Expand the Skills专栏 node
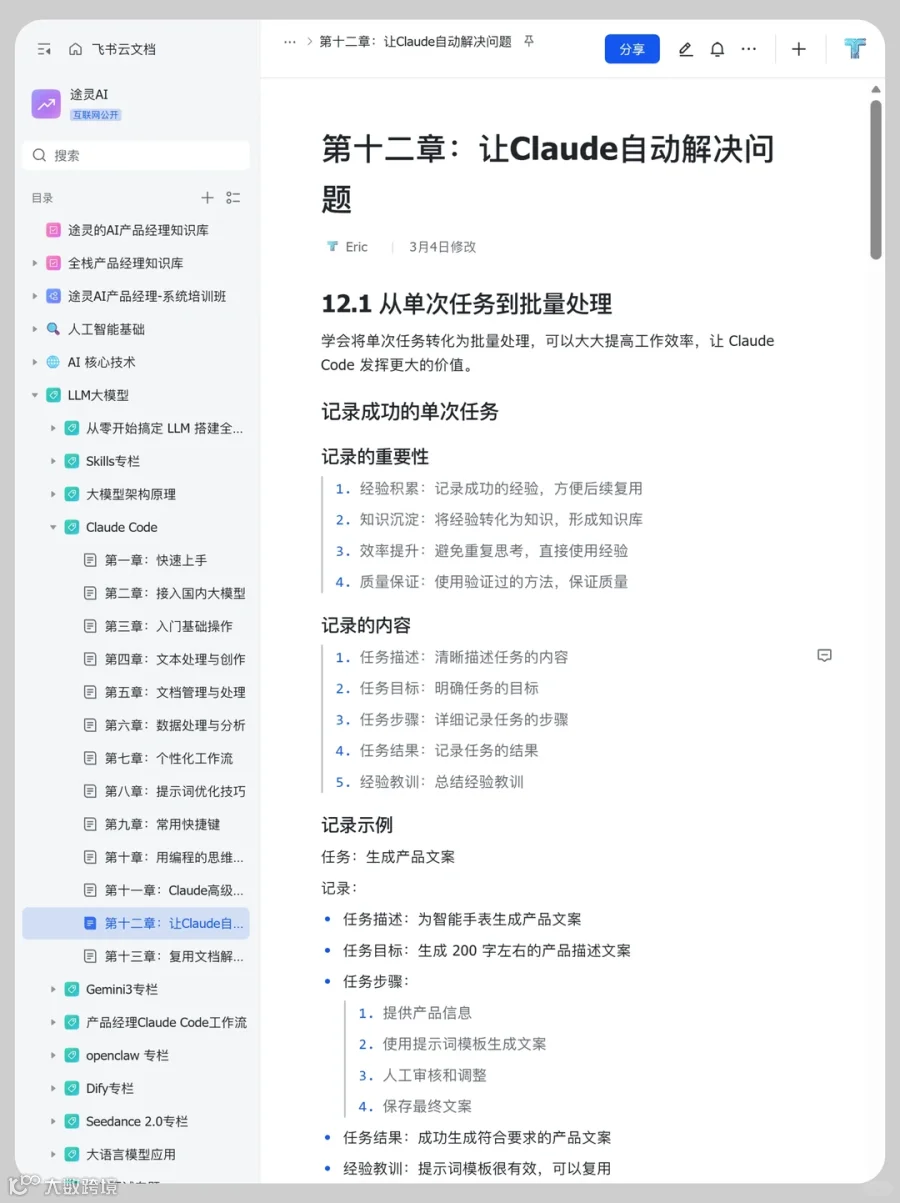Screen dimensions: 900x1203 point(53,461)
